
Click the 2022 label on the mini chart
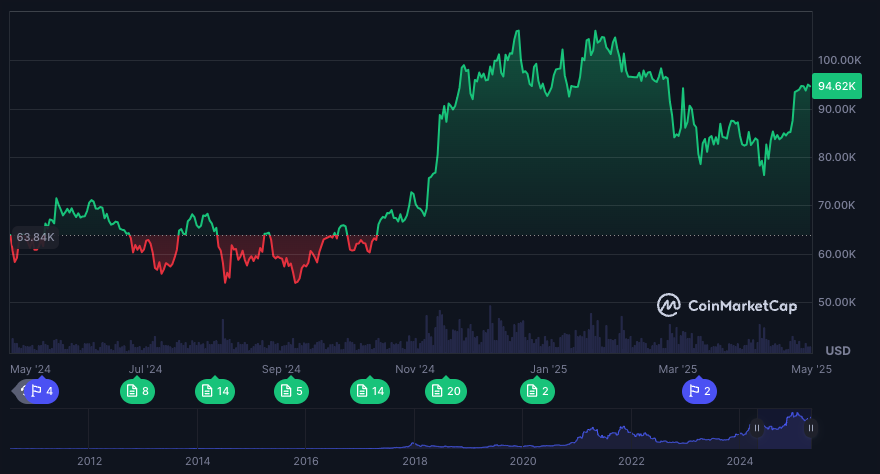point(631,461)
